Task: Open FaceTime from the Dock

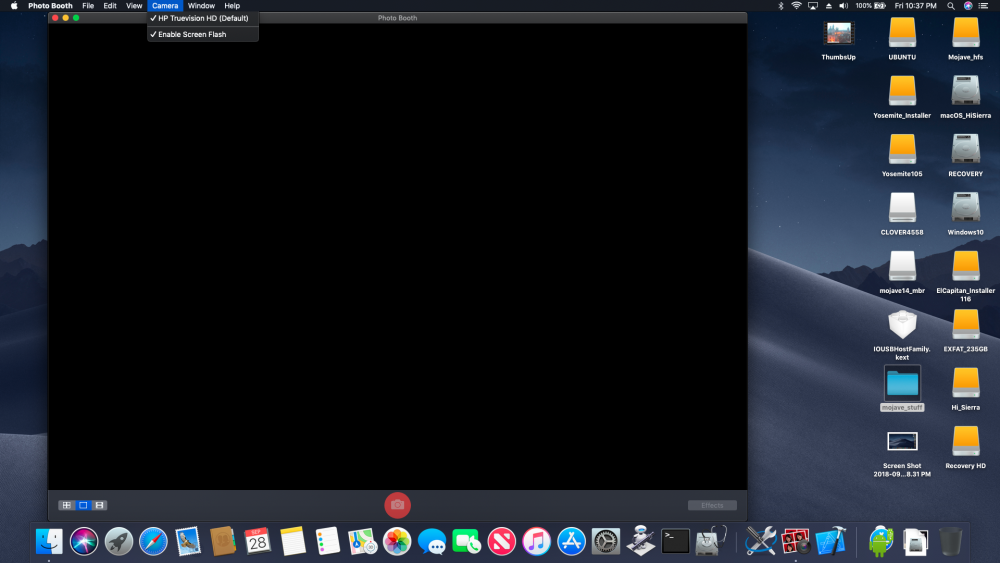Action: [467, 541]
